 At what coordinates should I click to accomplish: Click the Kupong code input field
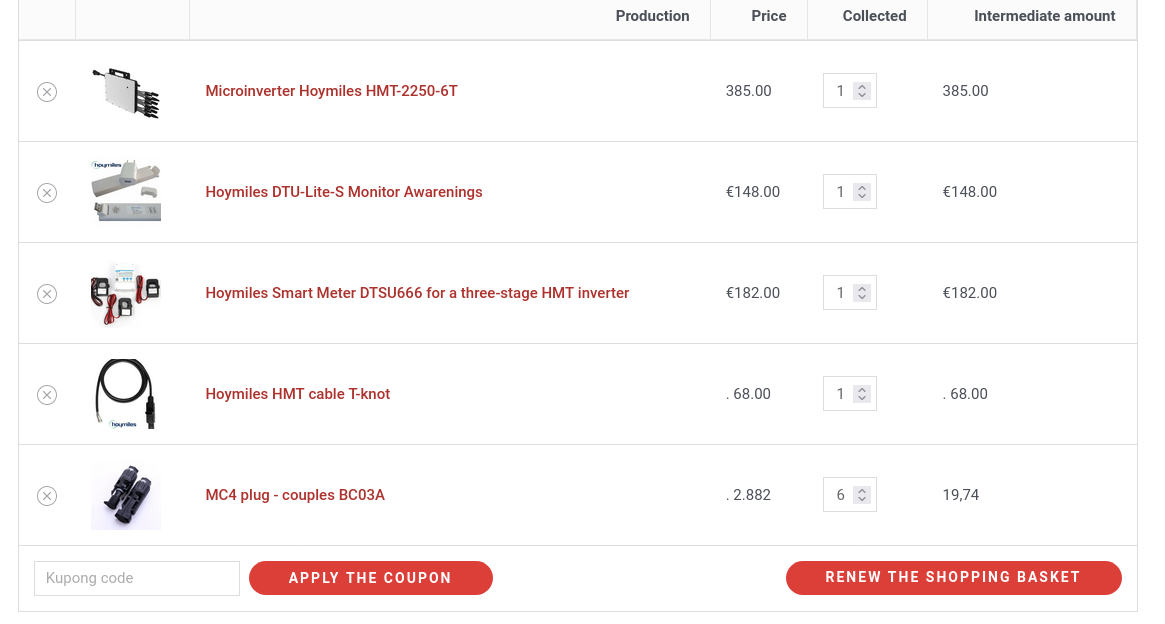(137, 578)
